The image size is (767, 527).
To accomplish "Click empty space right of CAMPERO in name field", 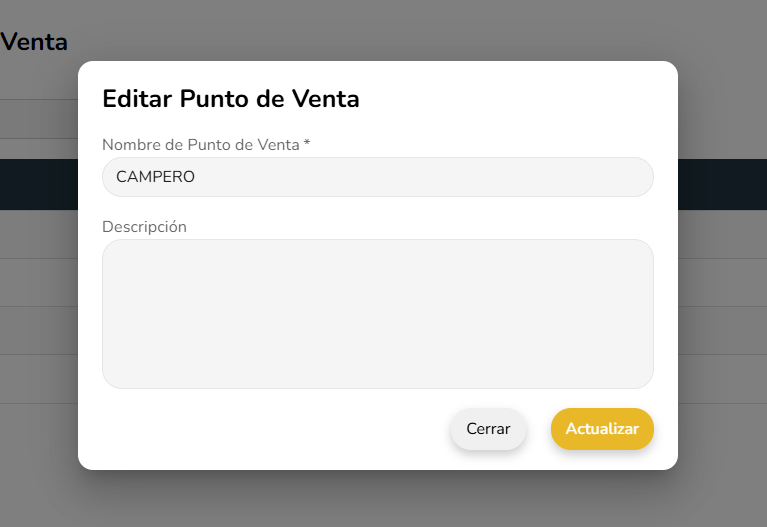I will pyautogui.click(x=450, y=177).
